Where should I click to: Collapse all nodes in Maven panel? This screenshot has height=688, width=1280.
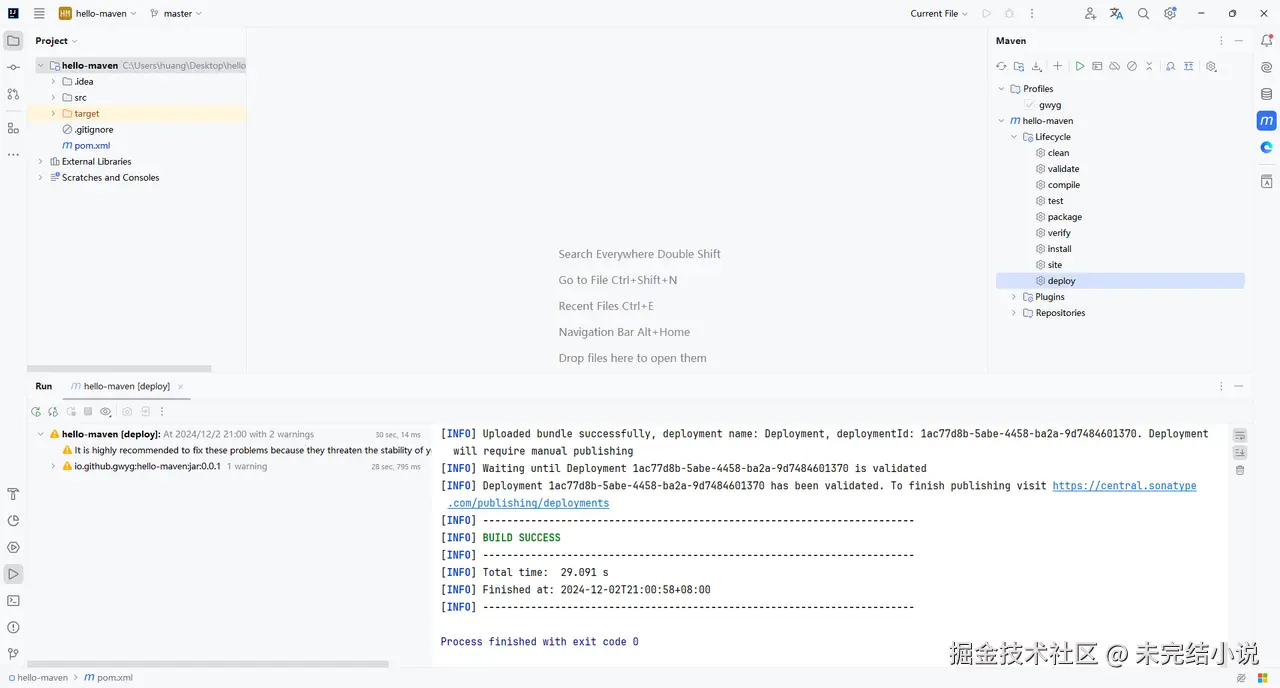(1149, 66)
